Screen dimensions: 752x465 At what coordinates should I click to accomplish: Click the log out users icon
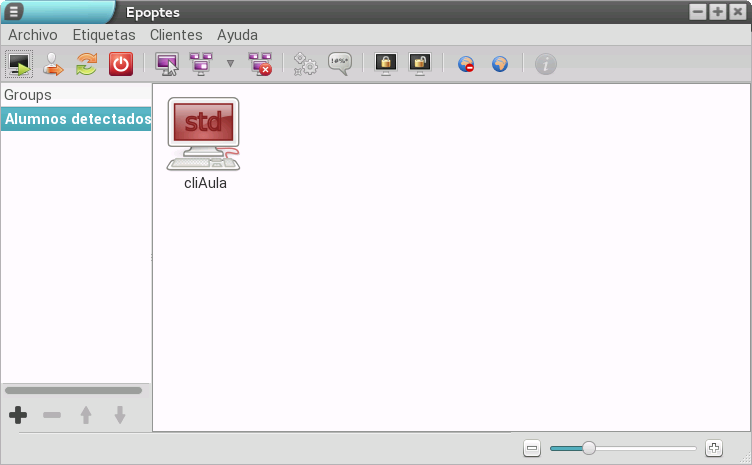click(53, 65)
